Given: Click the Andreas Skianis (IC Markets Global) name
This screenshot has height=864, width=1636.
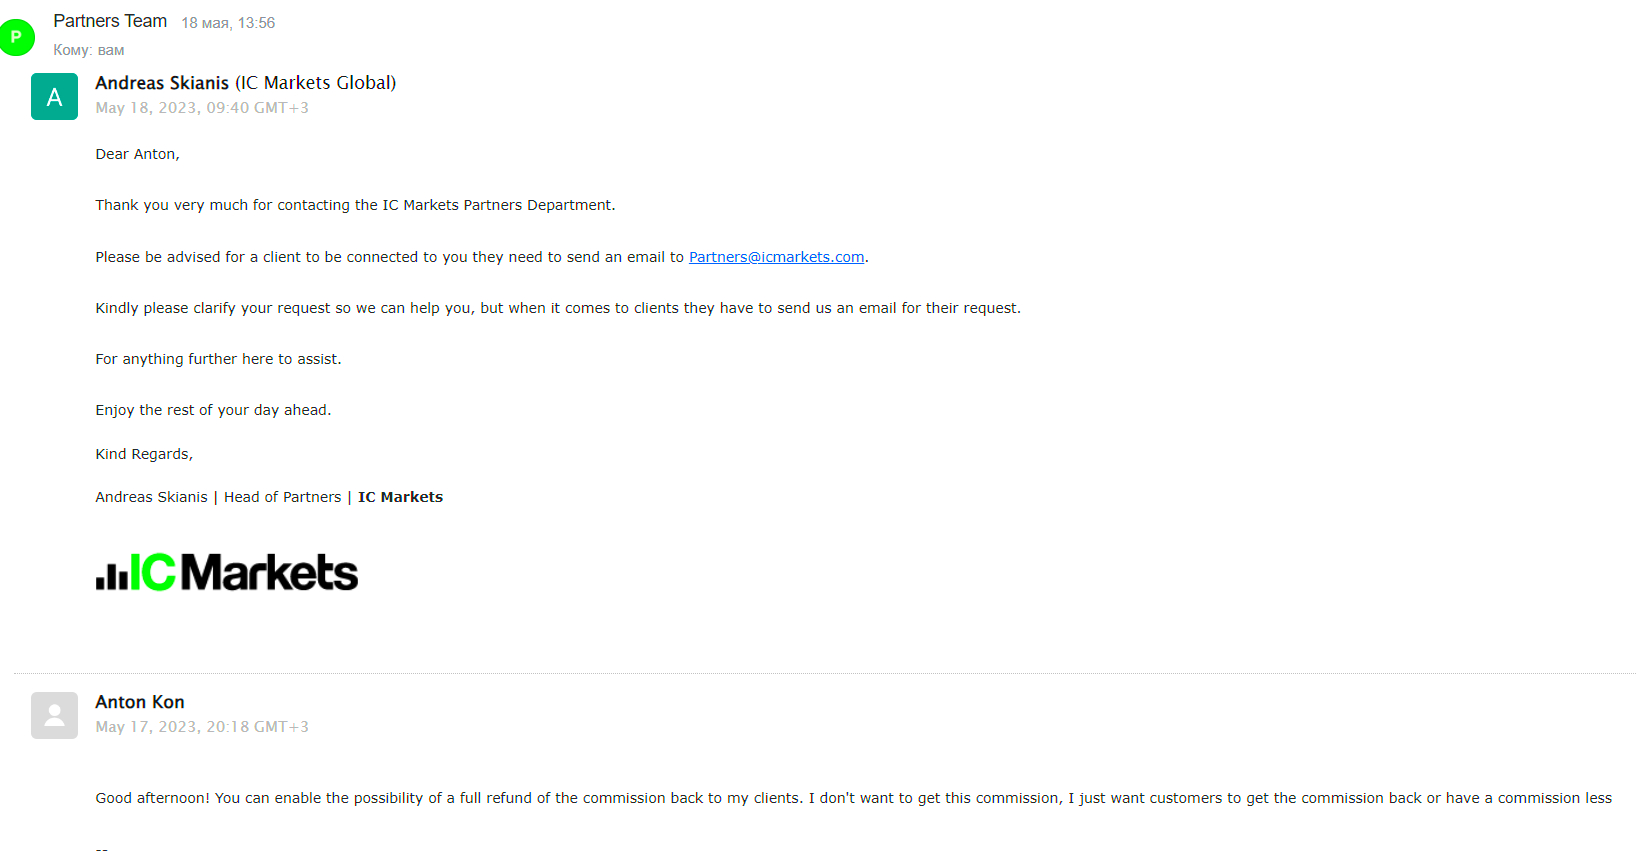Looking at the screenshot, I should point(246,83).
